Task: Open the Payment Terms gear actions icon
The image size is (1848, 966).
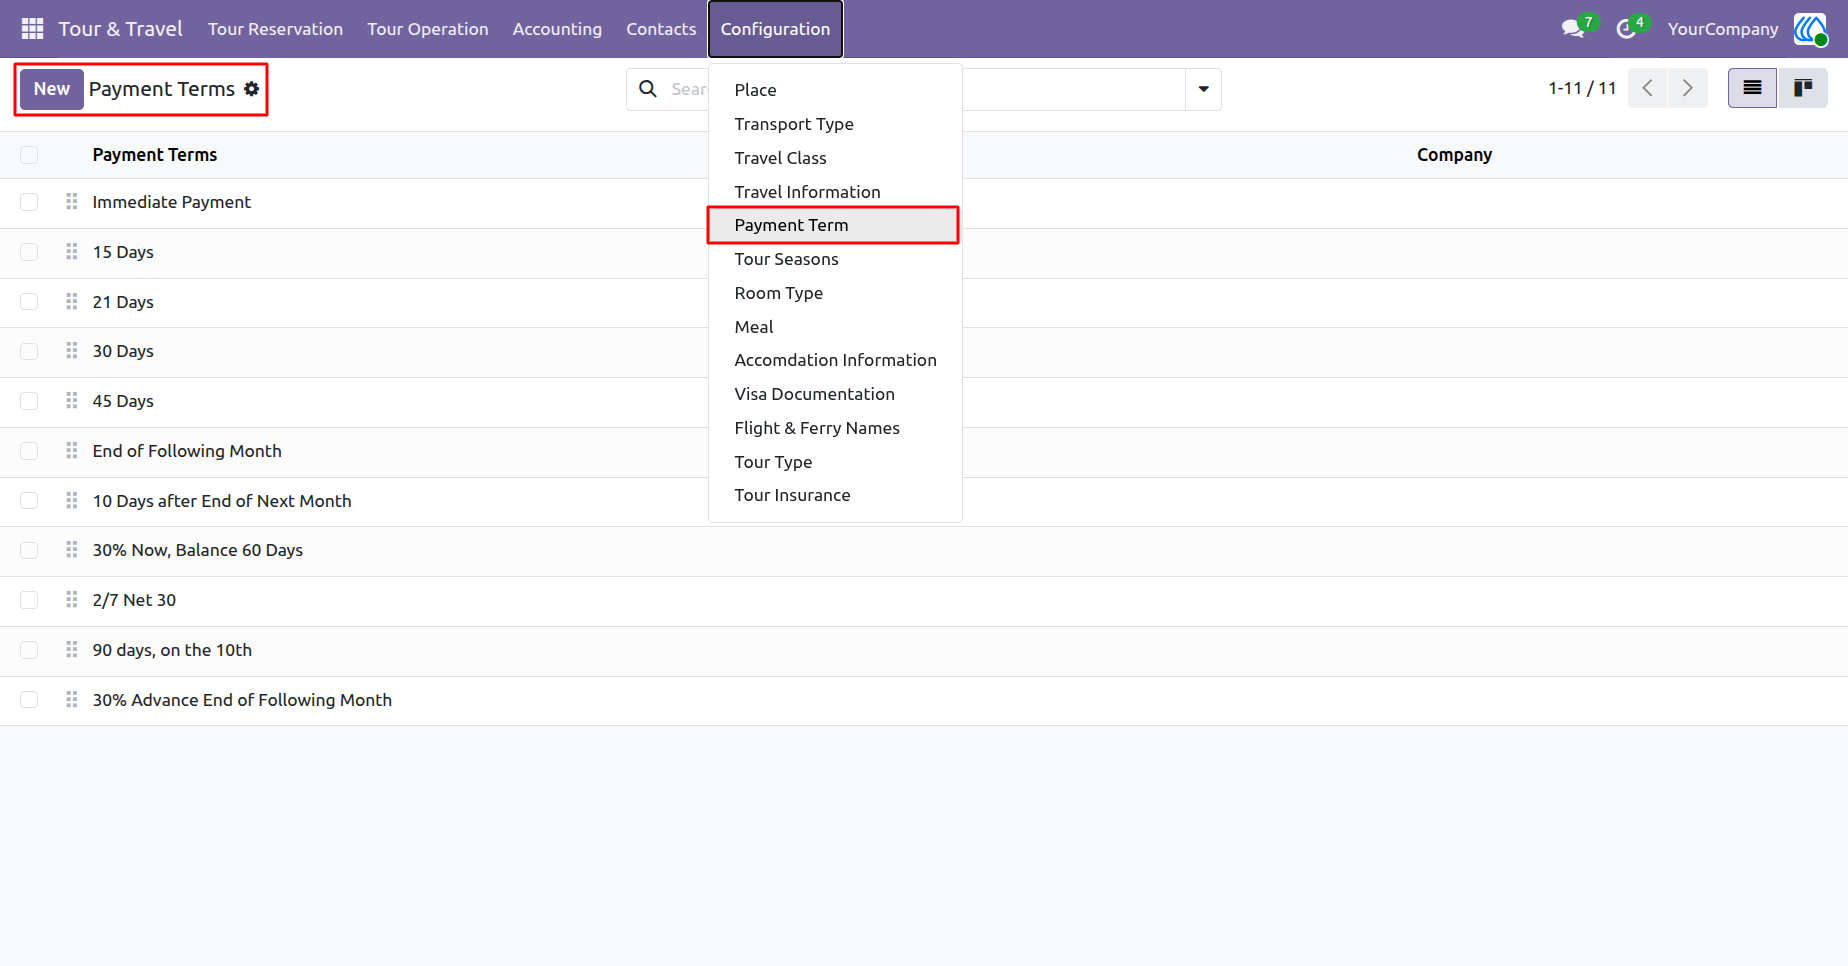Action: 252,89
